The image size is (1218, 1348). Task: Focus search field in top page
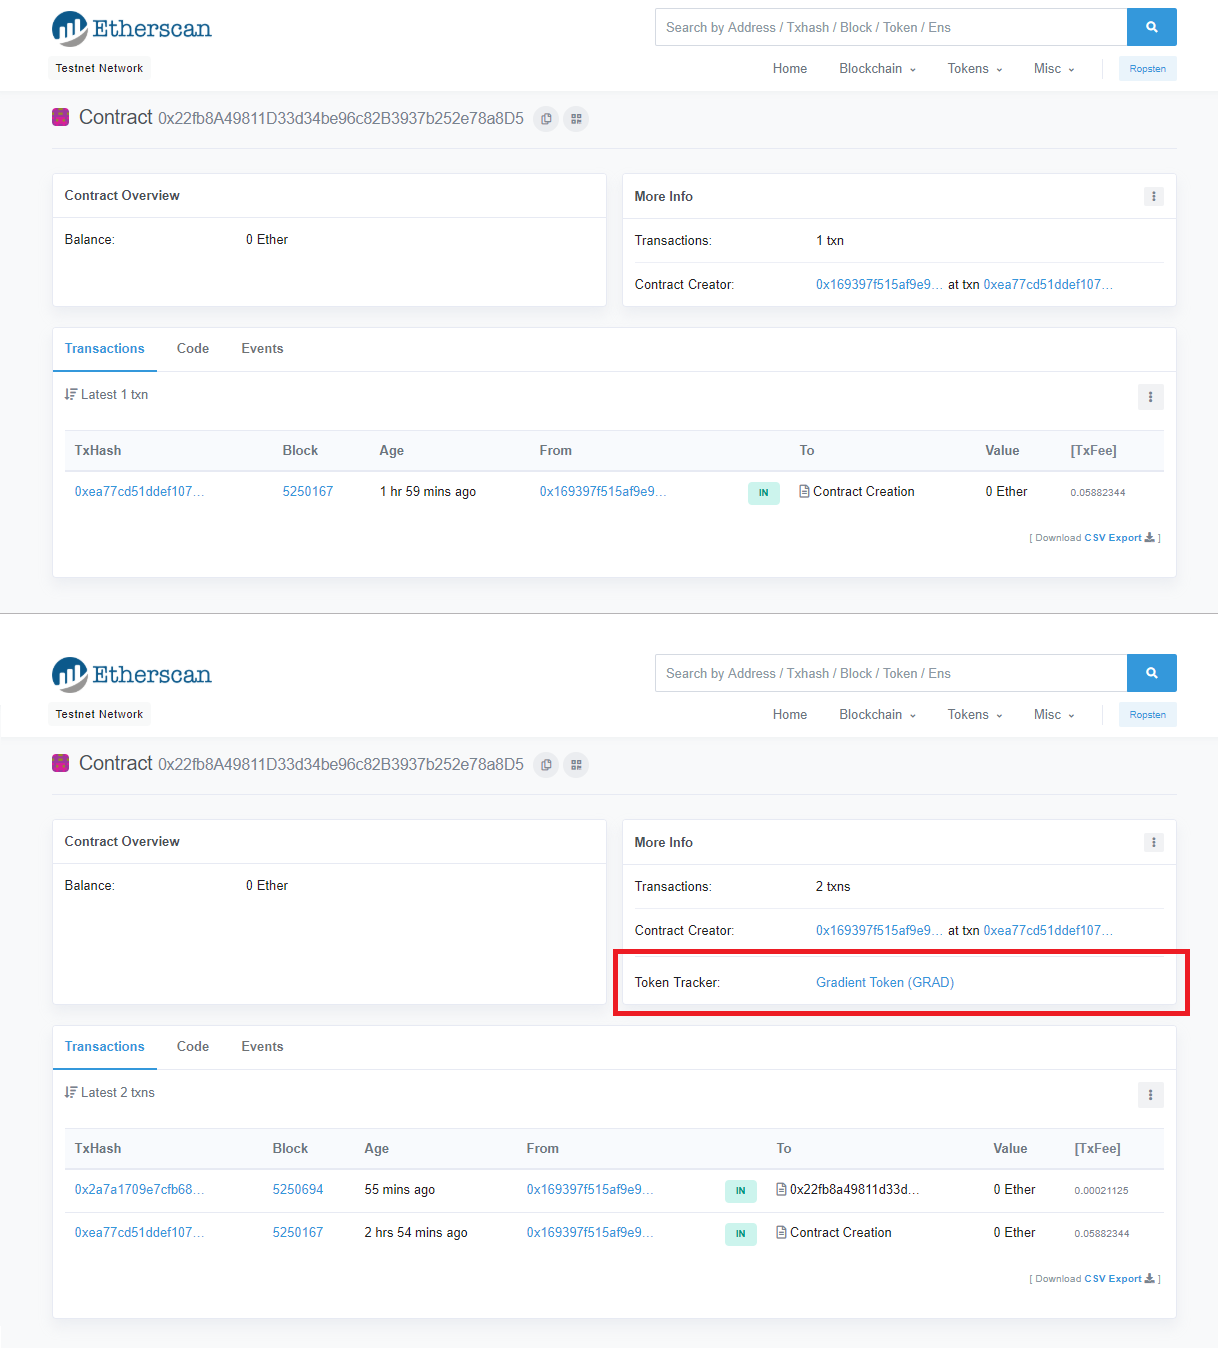(x=891, y=27)
